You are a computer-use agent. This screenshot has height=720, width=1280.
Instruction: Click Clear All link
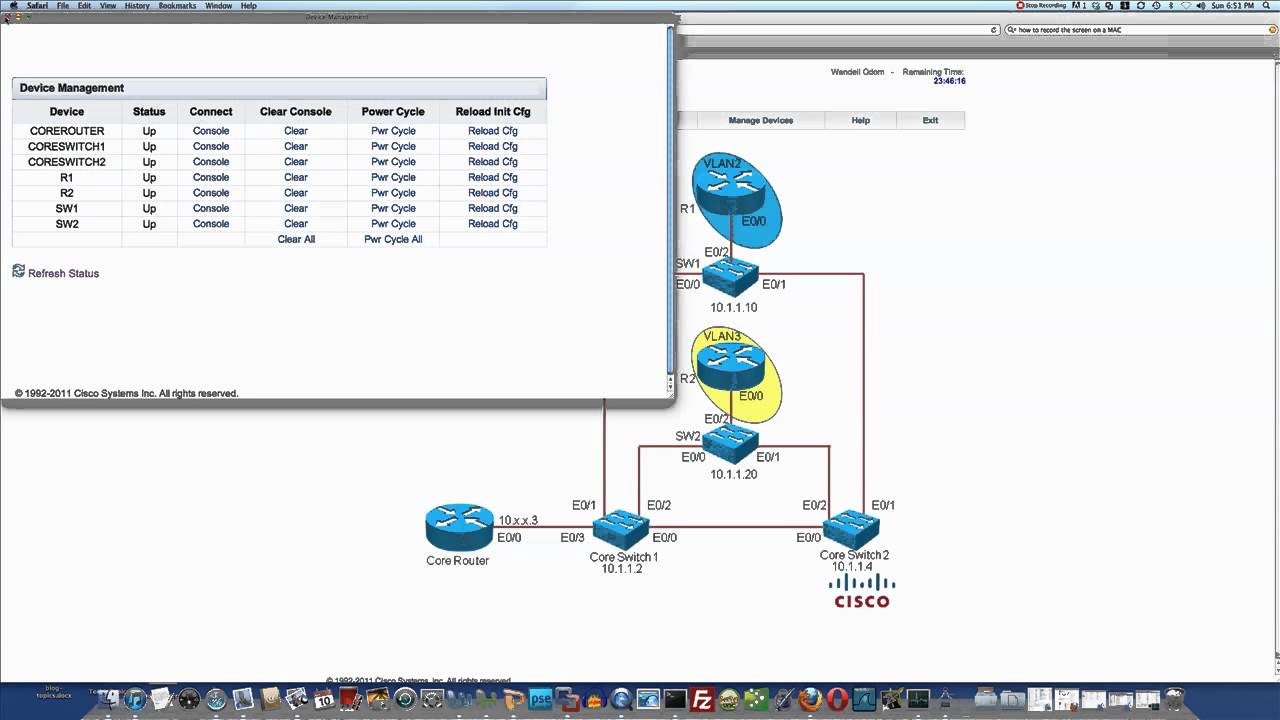click(296, 239)
